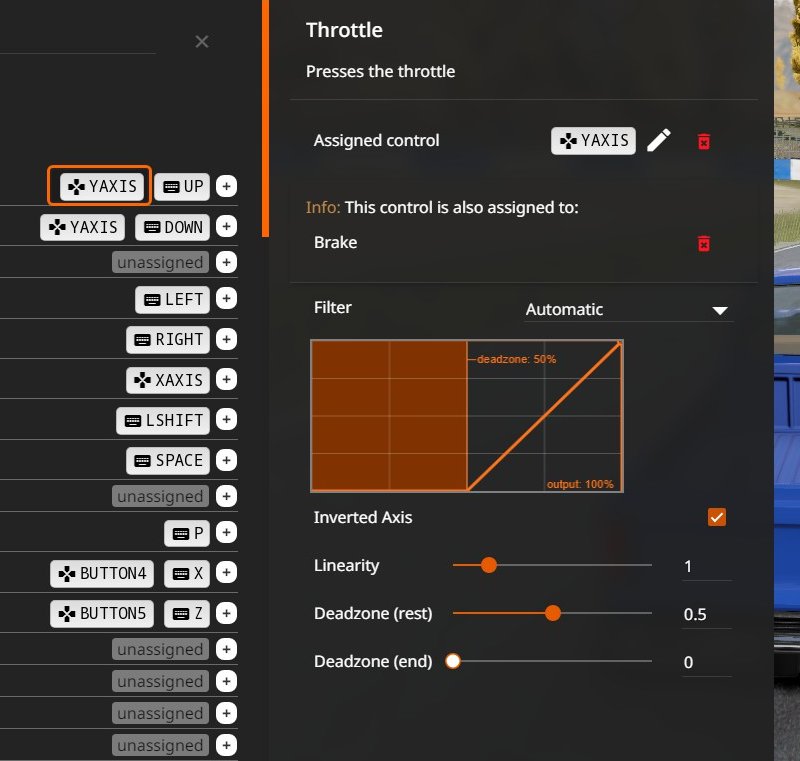The height and width of the screenshot is (761, 800).
Task: Select the LEFT keyboard binding
Action: [x=174, y=299]
